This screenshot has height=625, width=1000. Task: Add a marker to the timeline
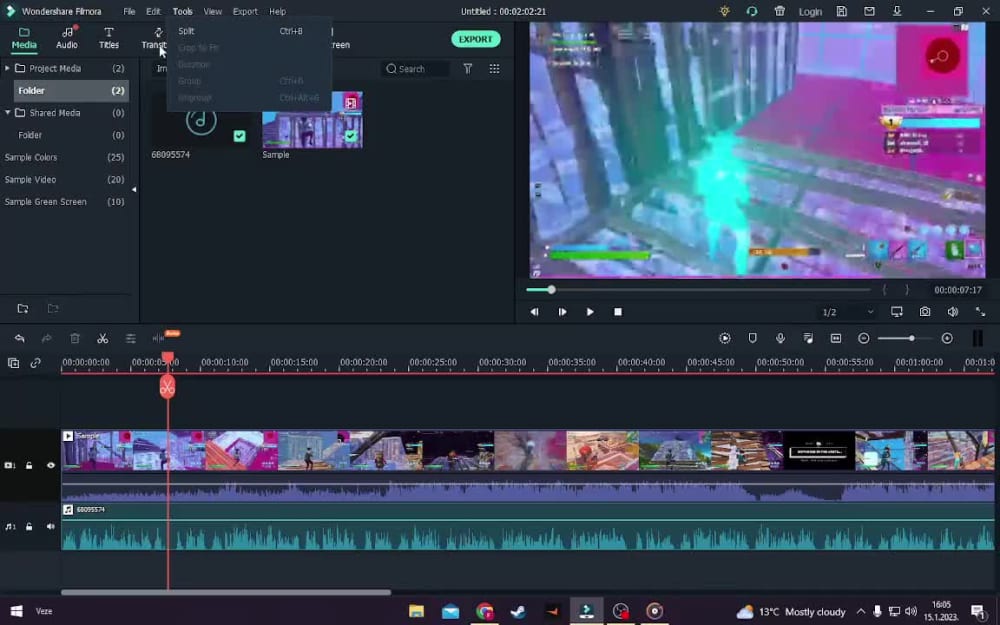pyautogui.click(x=752, y=338)
